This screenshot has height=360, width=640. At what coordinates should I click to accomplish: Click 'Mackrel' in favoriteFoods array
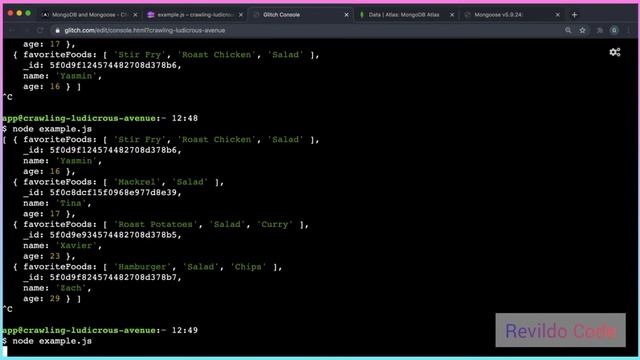[137, 182]
